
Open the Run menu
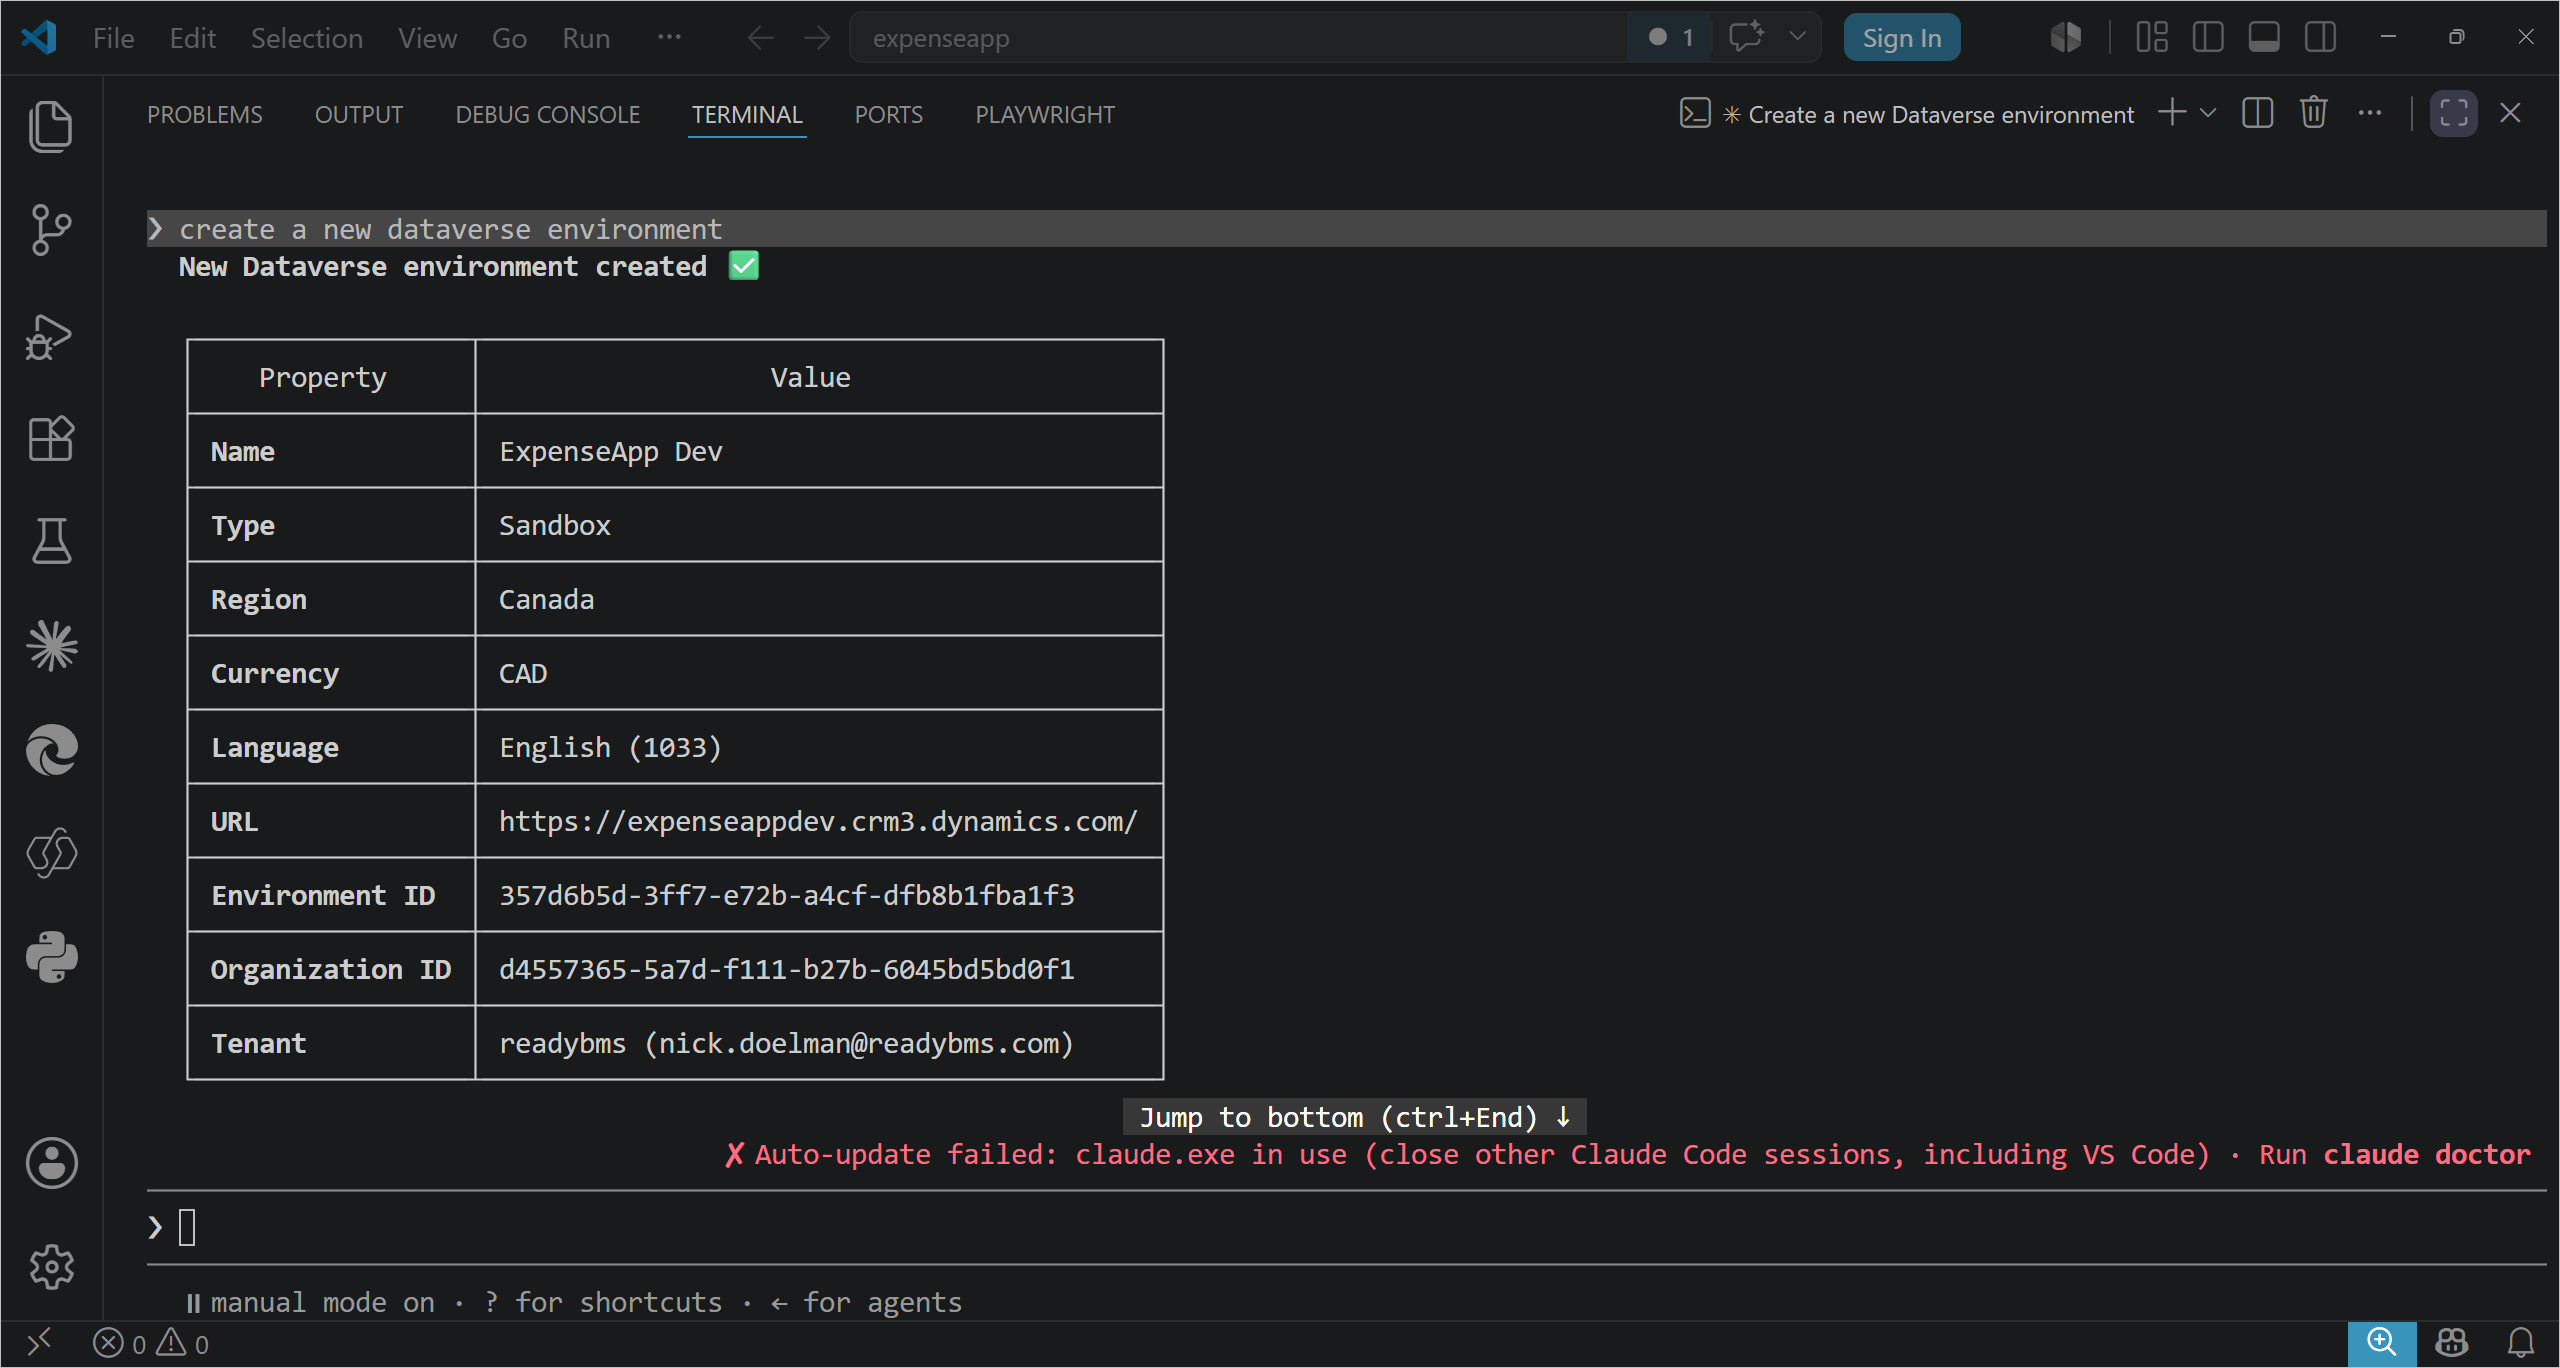point(586,38)
